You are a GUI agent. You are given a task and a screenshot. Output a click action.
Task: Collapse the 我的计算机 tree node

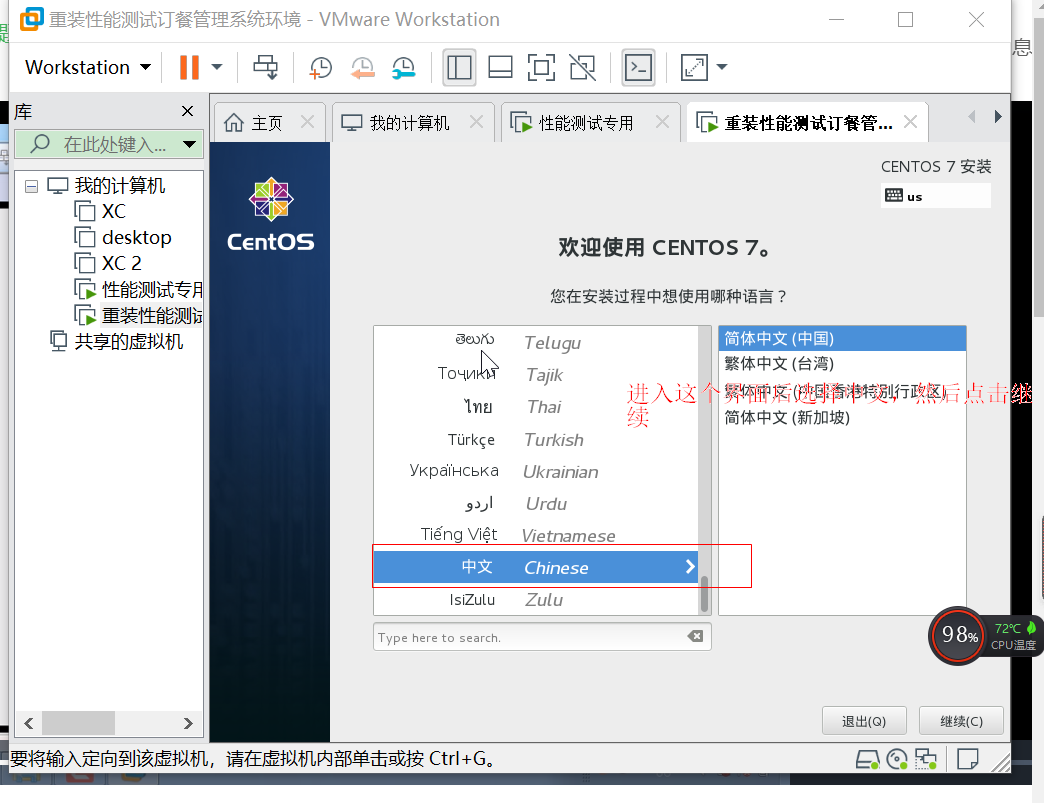31,186
